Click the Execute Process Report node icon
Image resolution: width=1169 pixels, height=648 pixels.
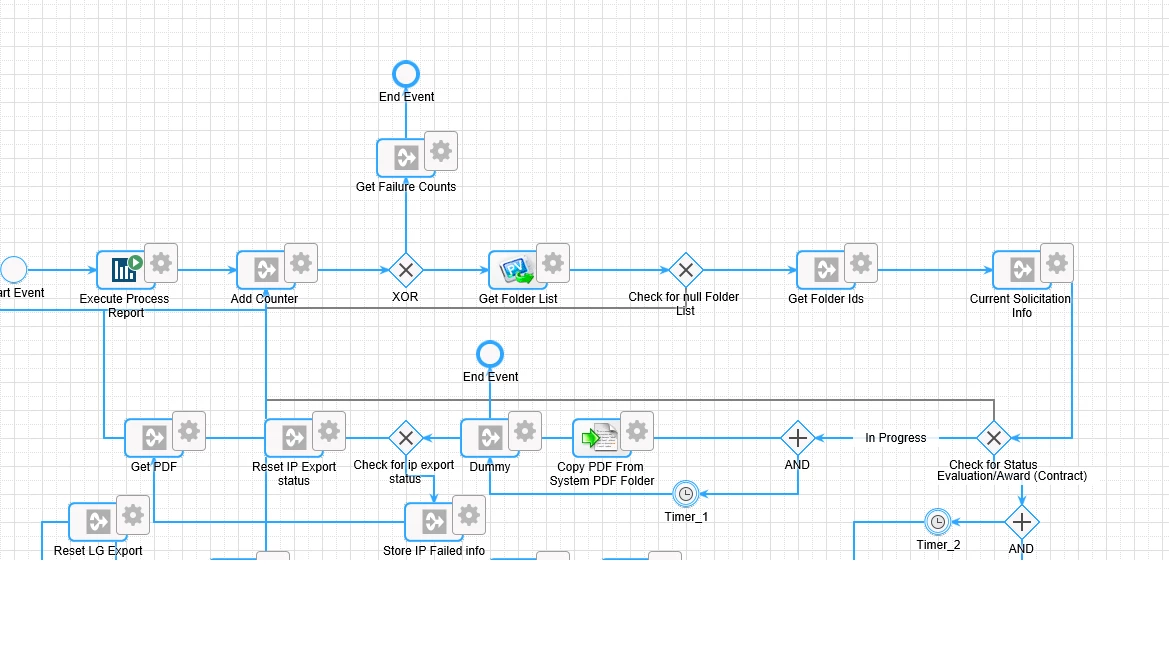[x=125, y=269]
